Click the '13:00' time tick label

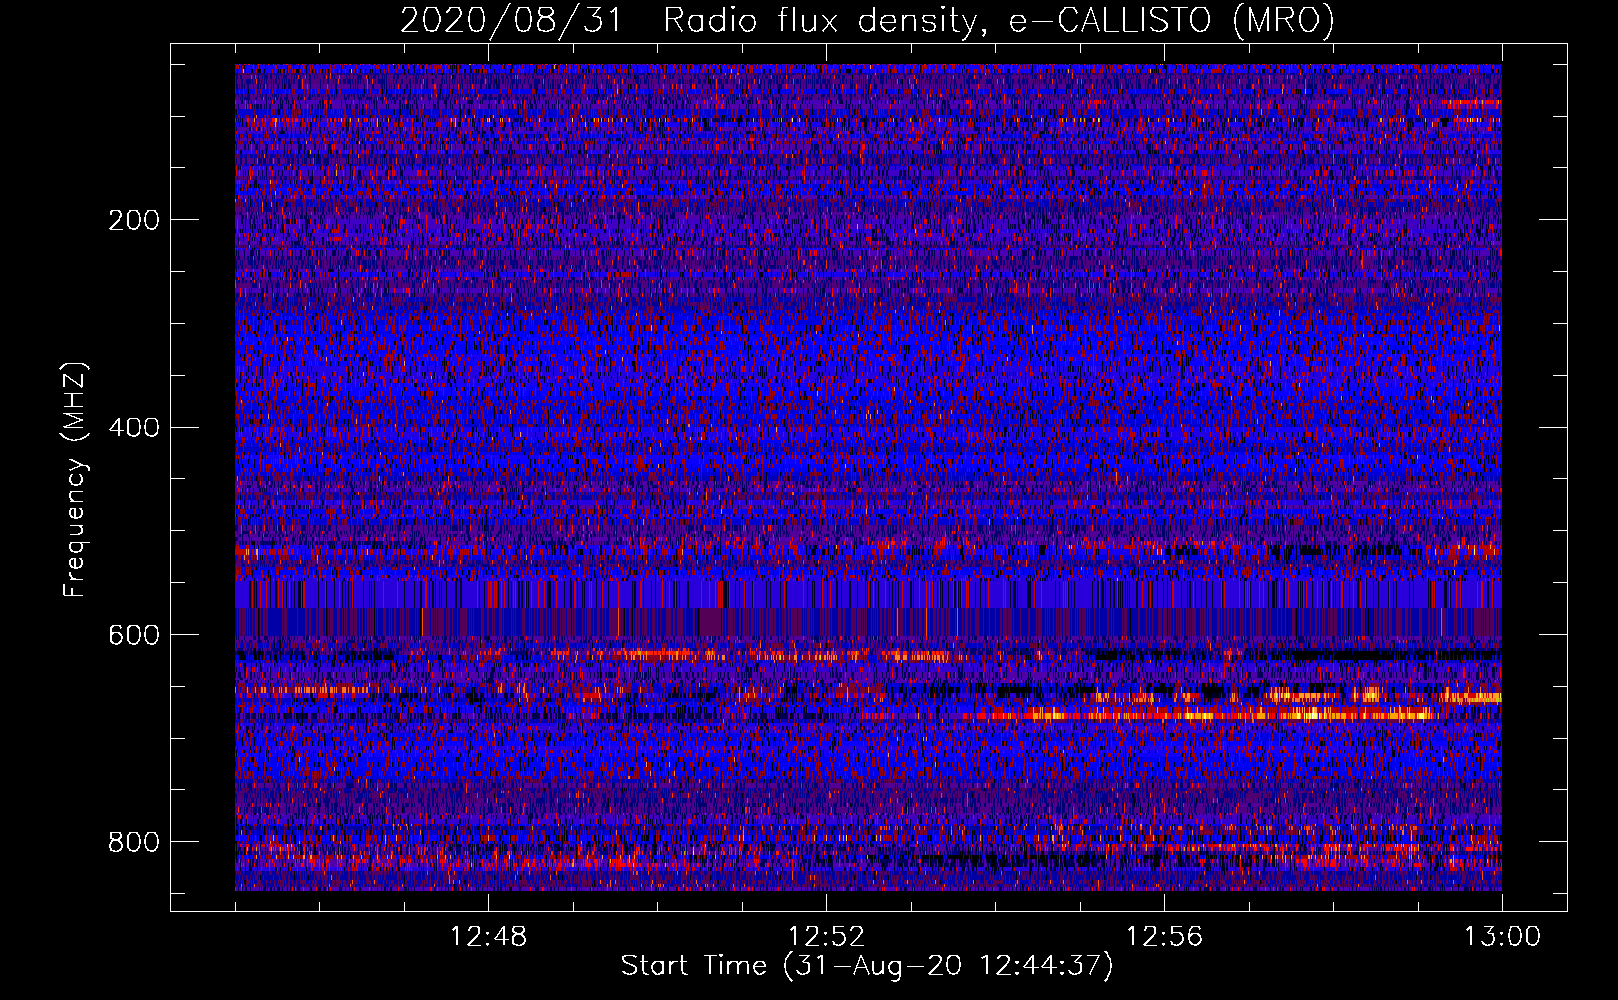click(1502, 937)
